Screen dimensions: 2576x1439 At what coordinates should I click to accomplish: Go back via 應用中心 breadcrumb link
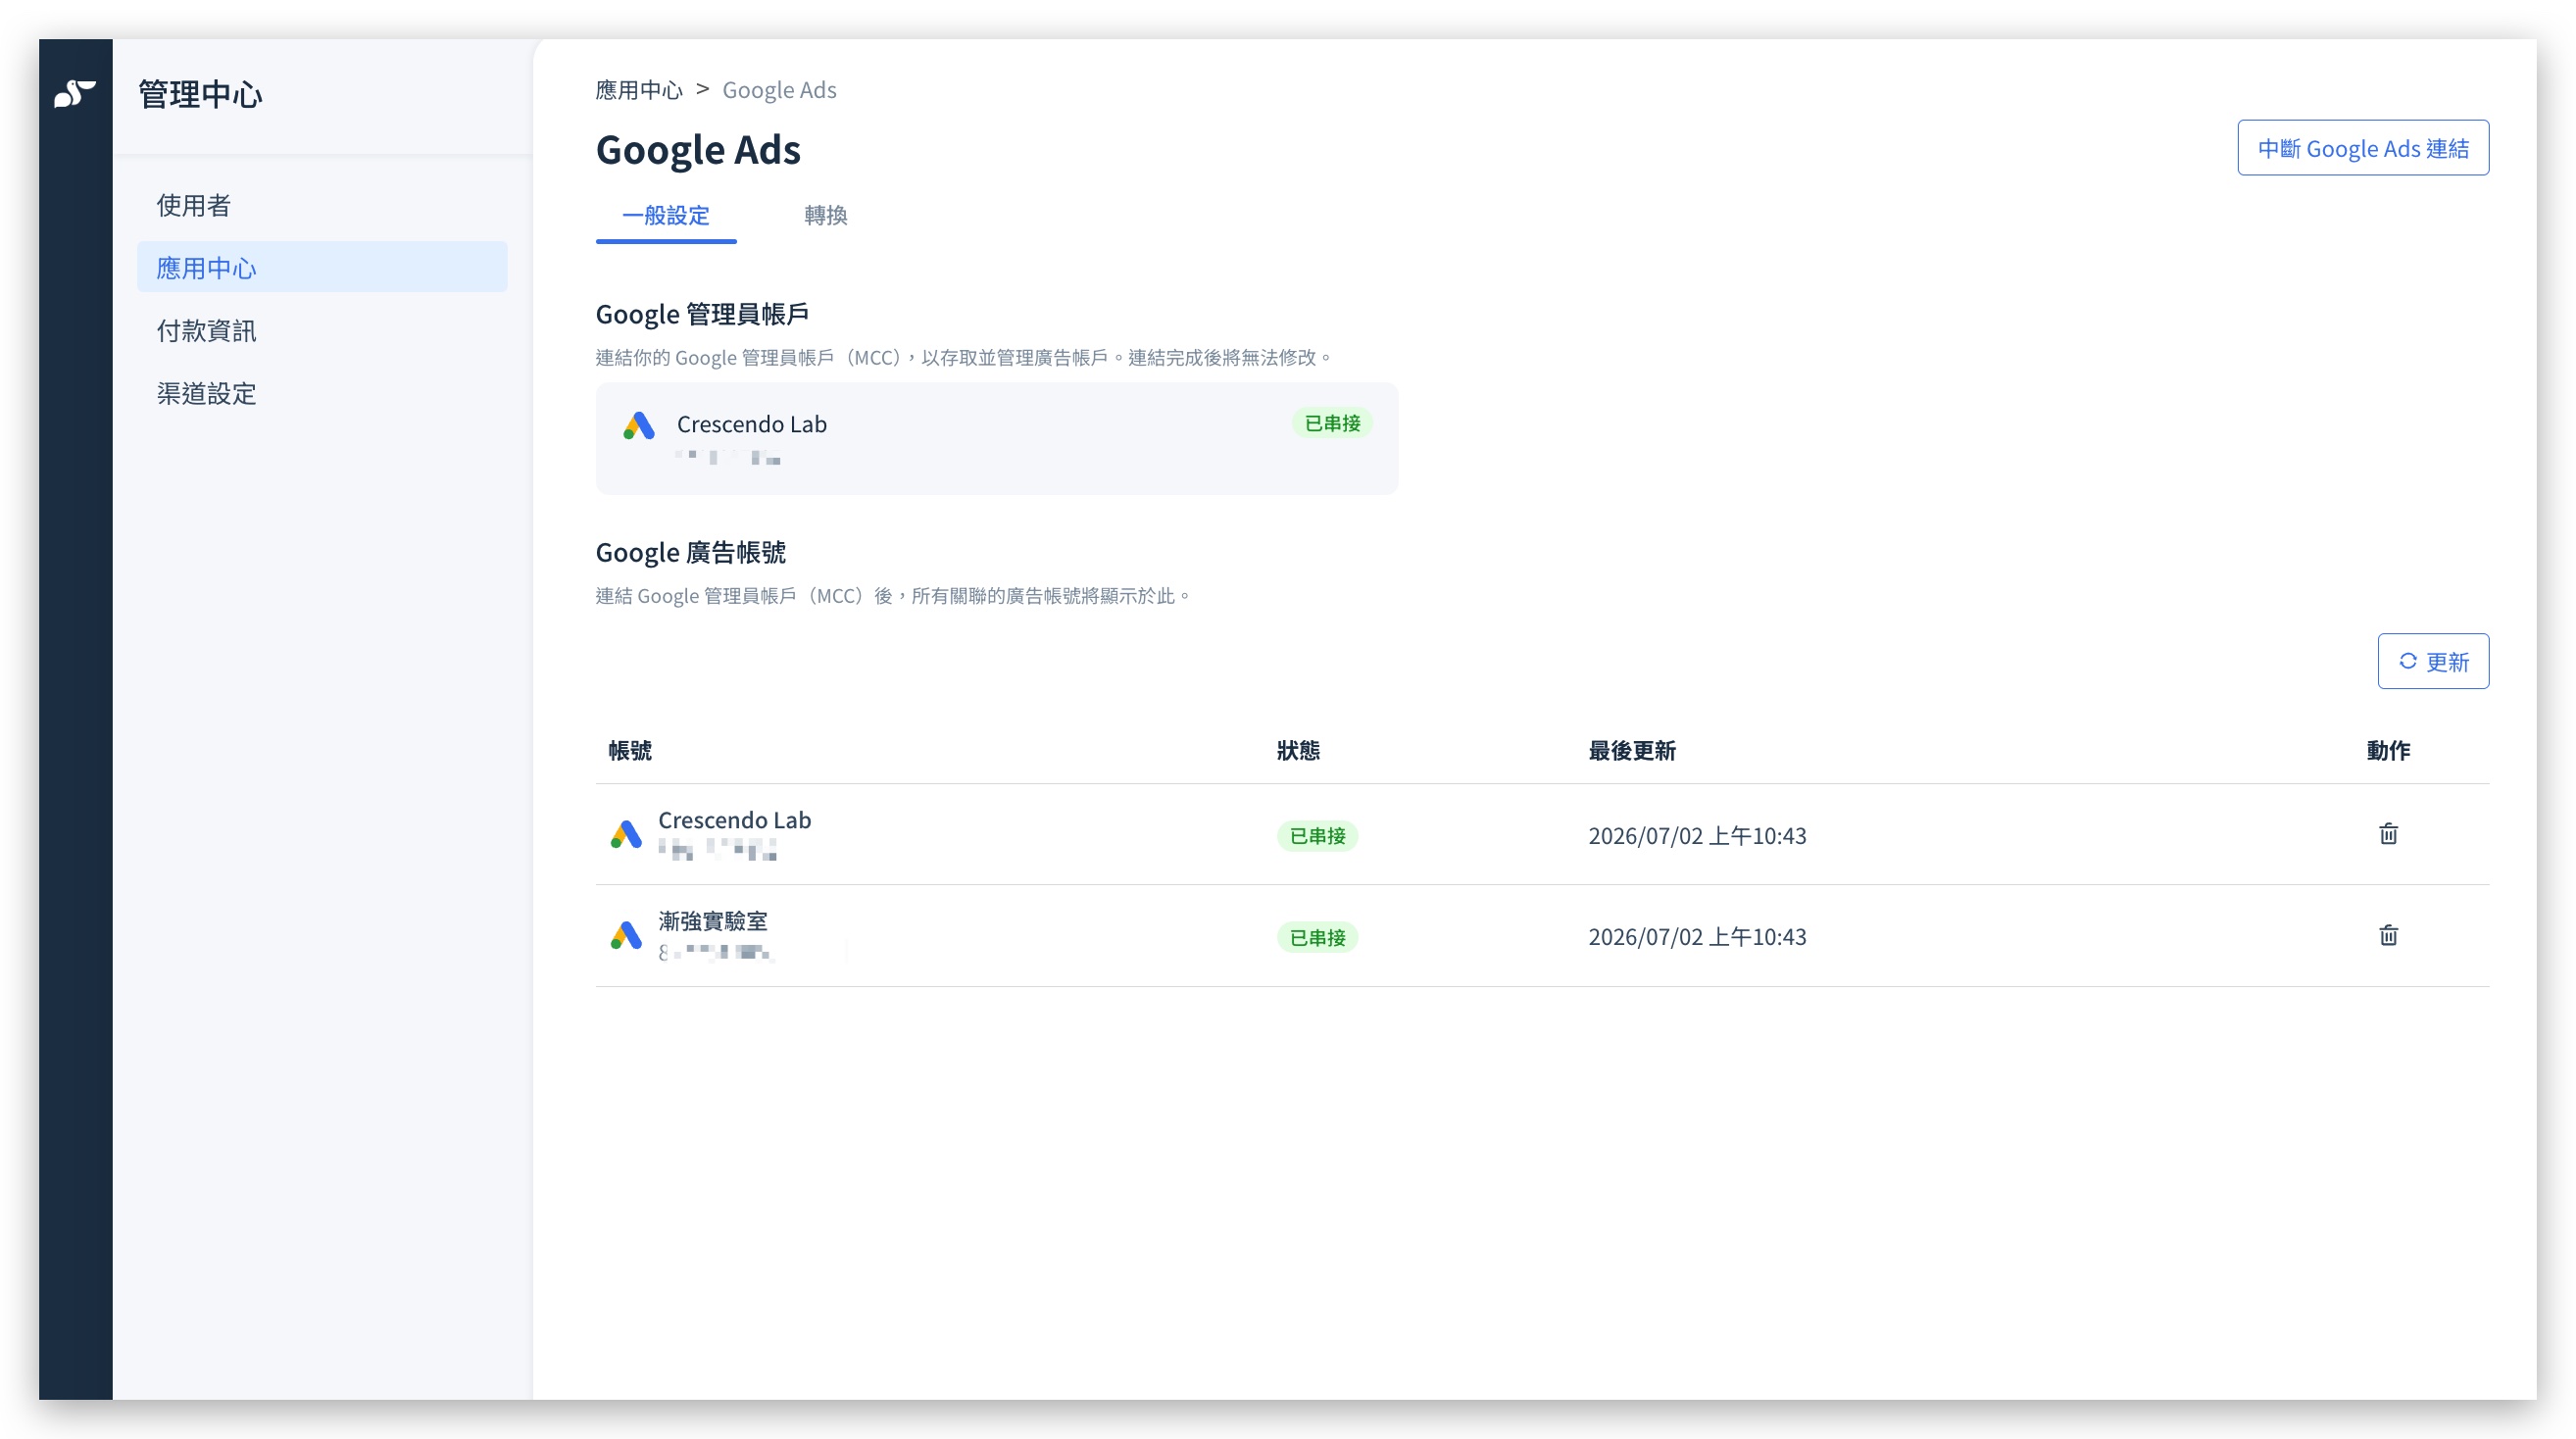(x=639, y=90)
